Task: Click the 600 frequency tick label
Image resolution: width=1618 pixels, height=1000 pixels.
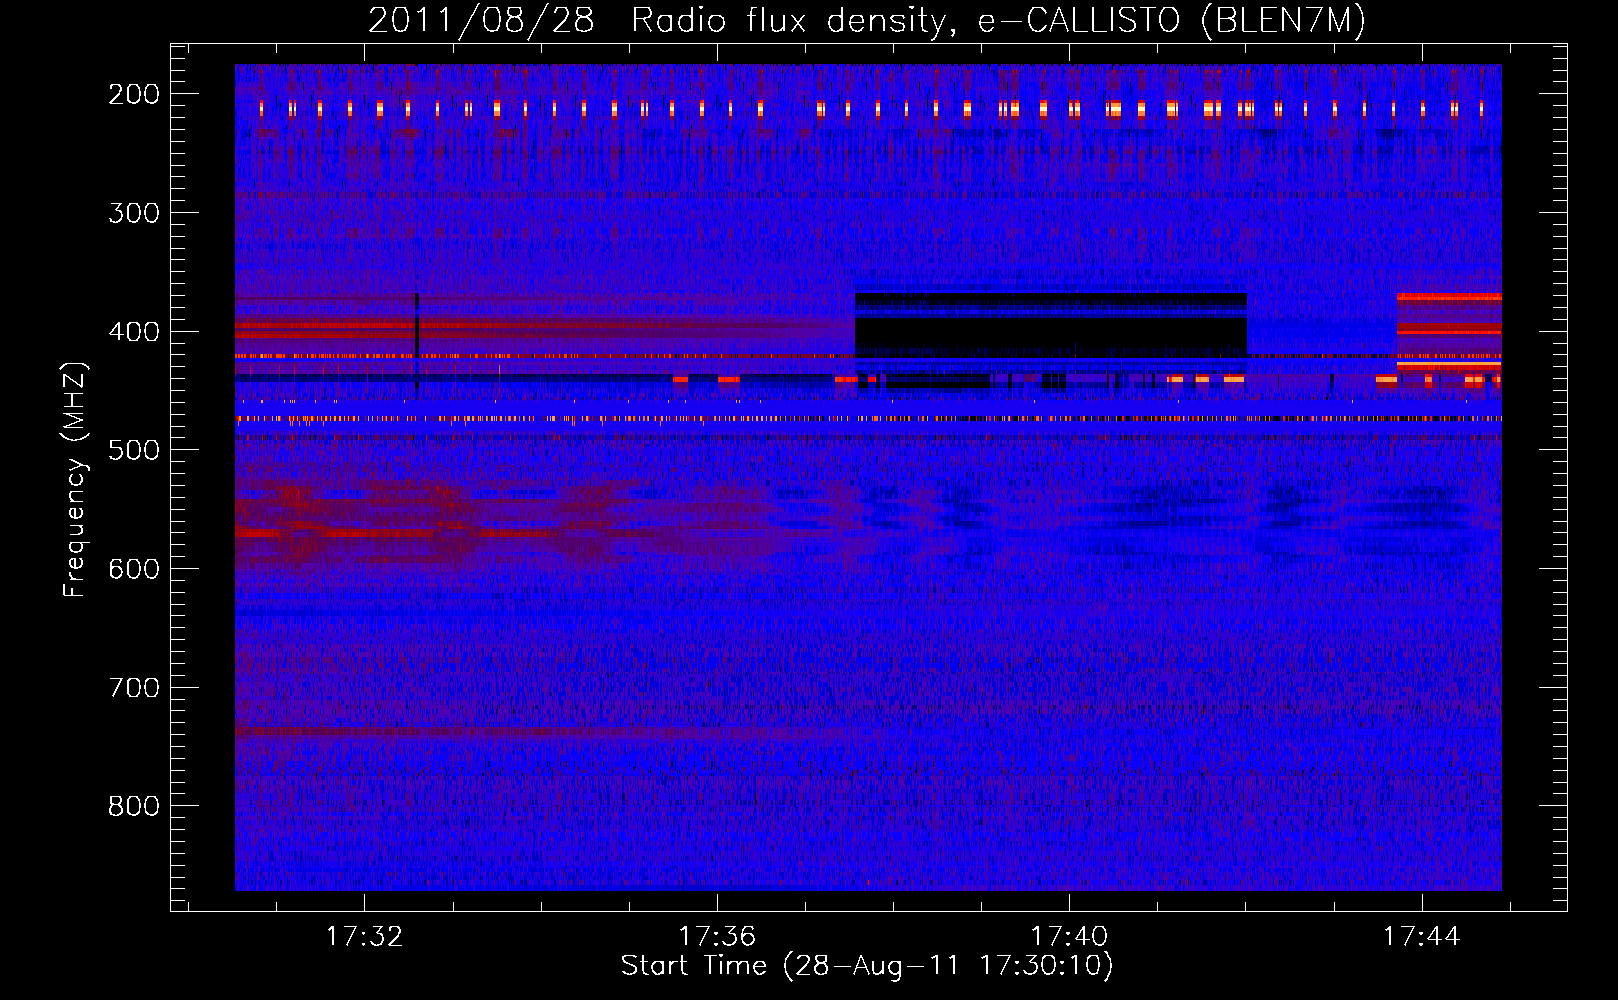Action: pos(134,569)
